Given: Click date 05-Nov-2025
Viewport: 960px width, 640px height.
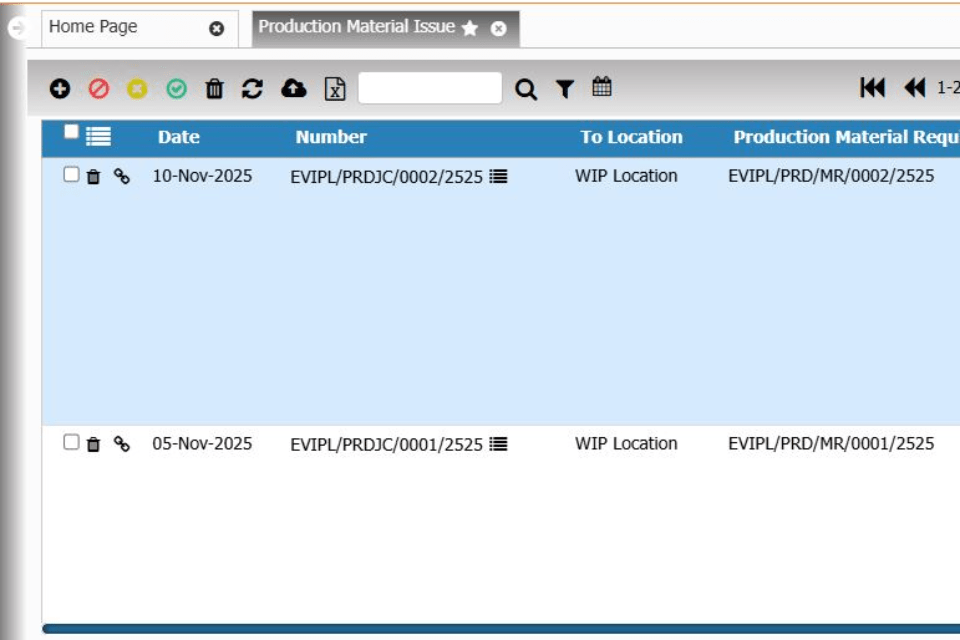Looking at the screenshot, I should pos(202,444).
